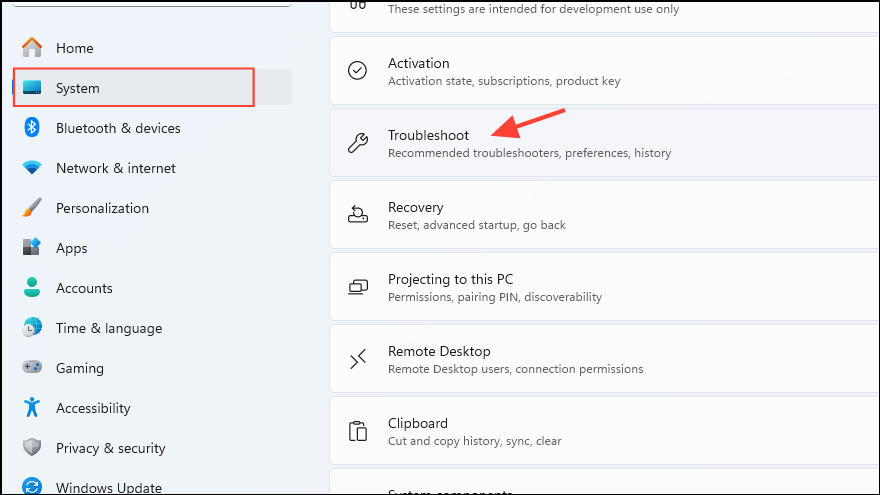
Task: Click the Clipboard icon
Action: pyautogui.click(x=357, y=431)
